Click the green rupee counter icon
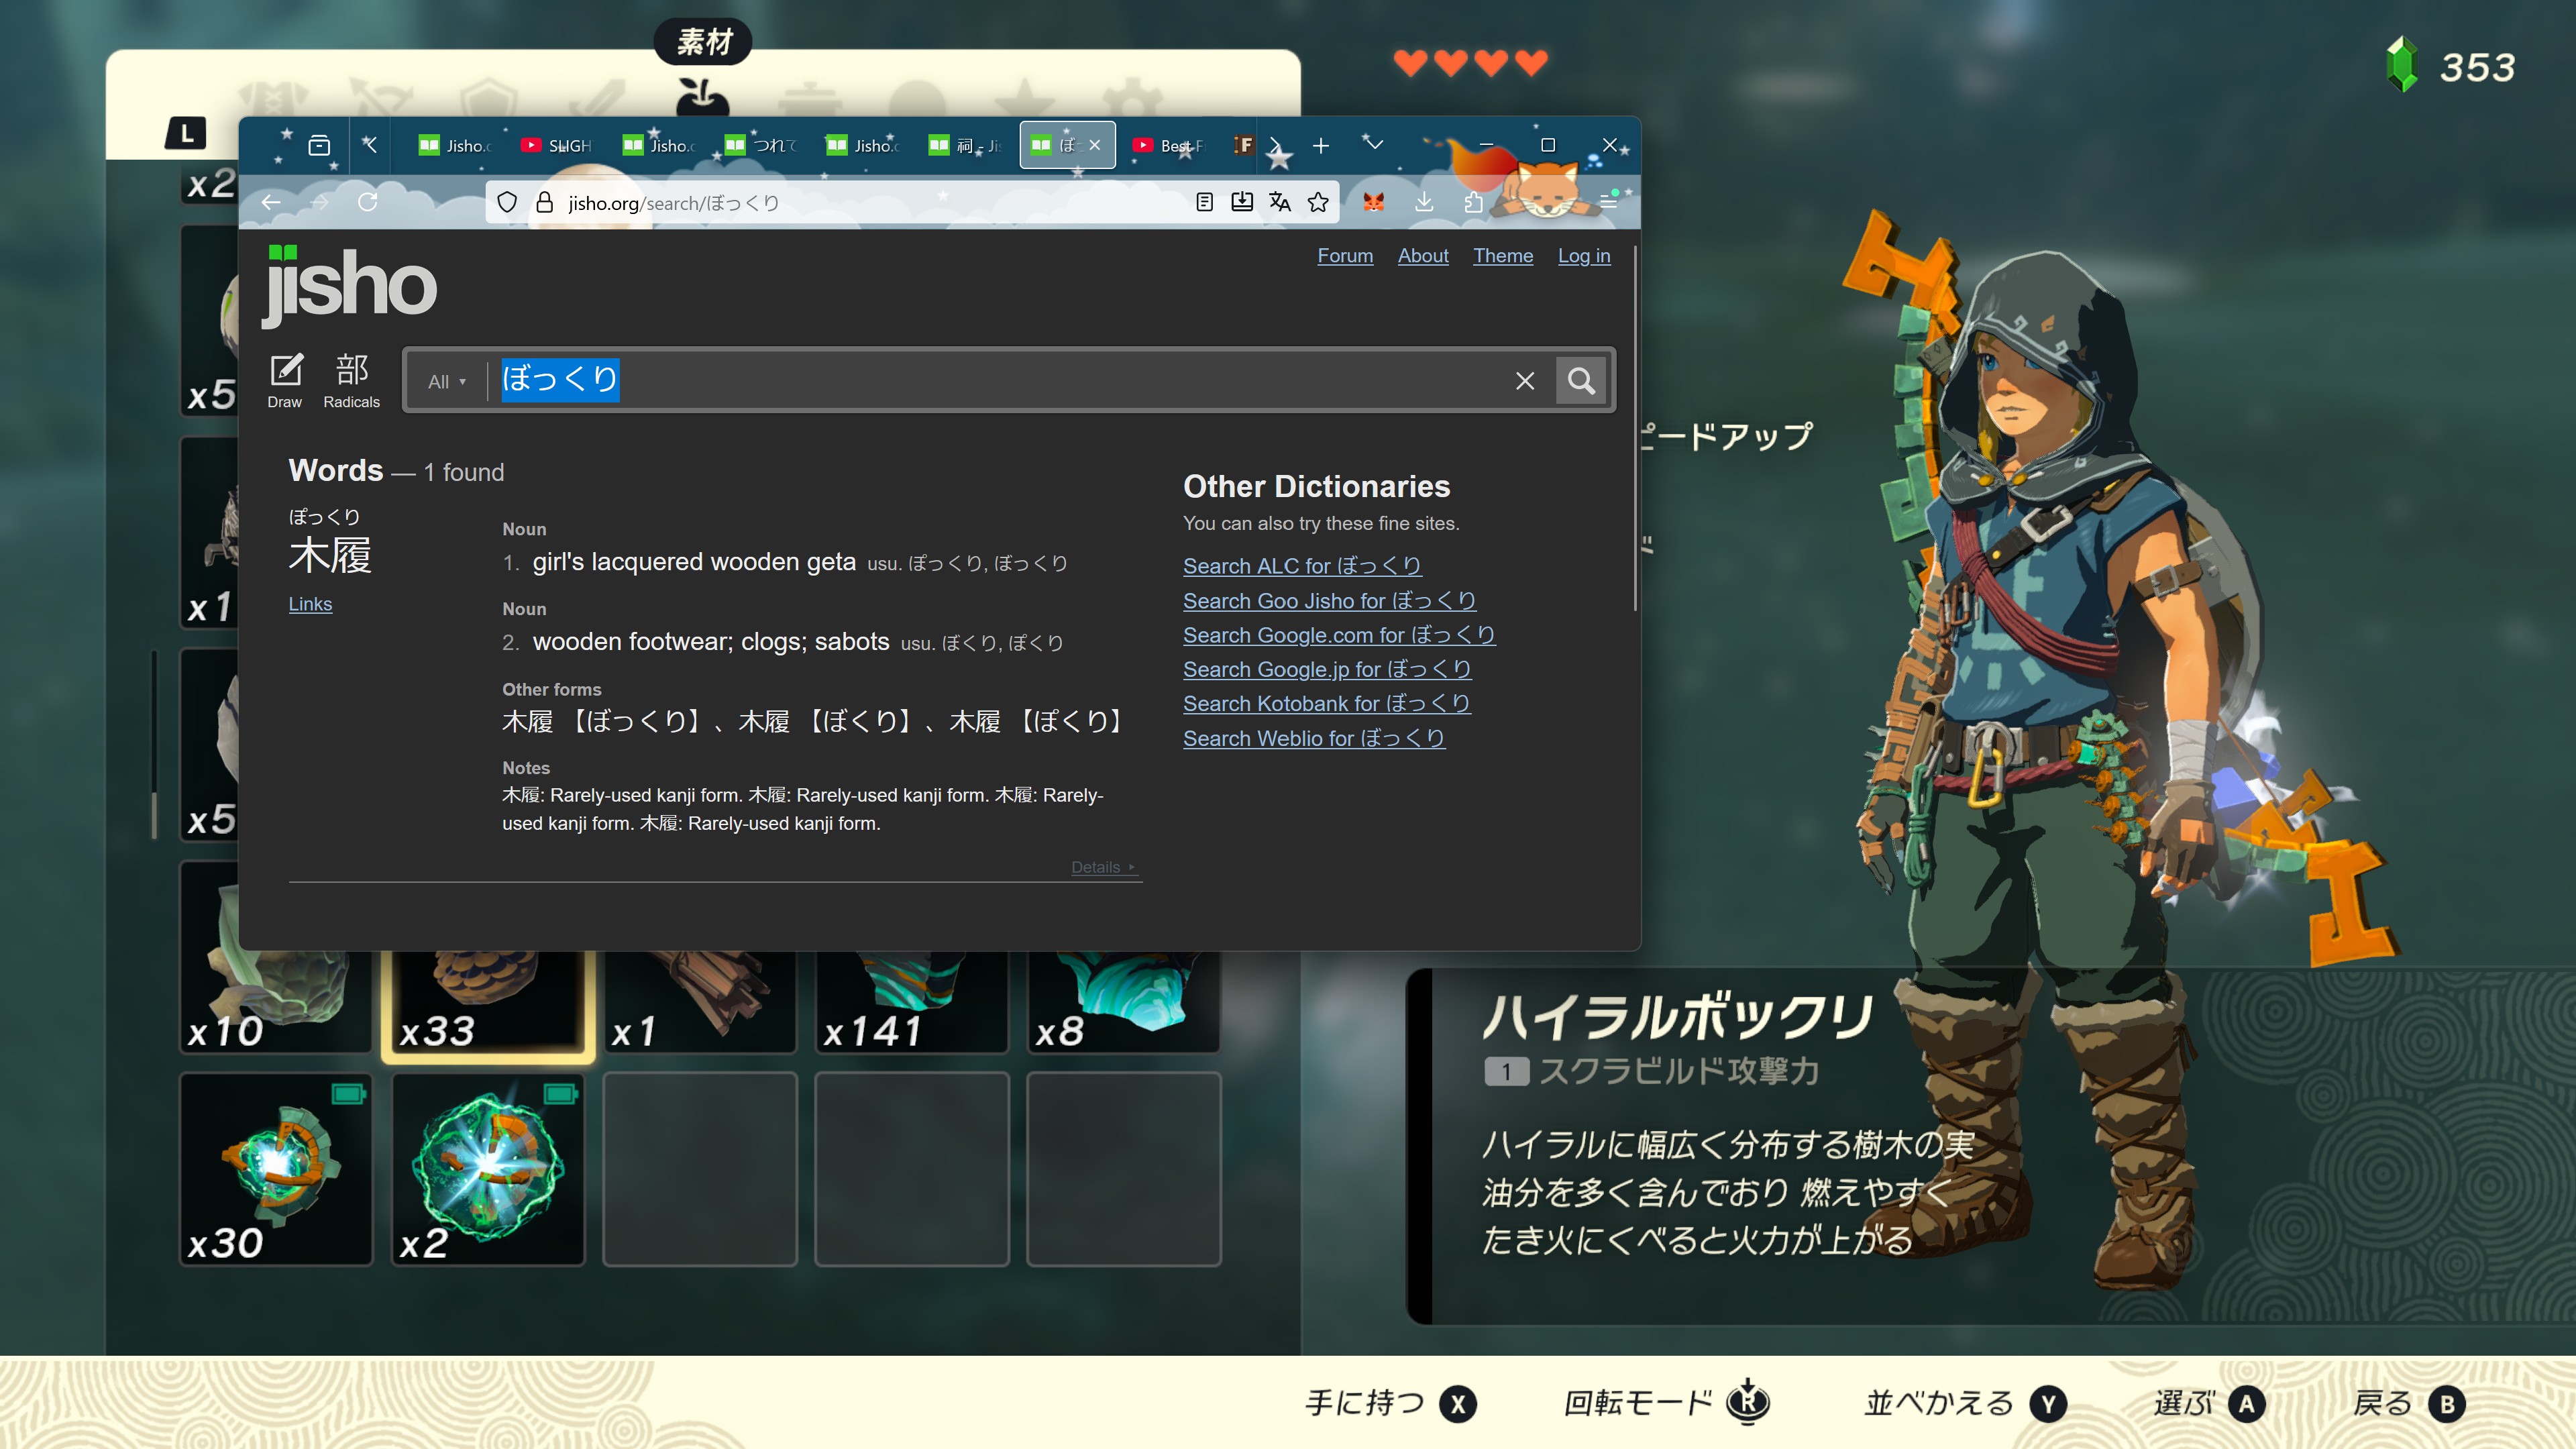 (x=2402, y=65)
